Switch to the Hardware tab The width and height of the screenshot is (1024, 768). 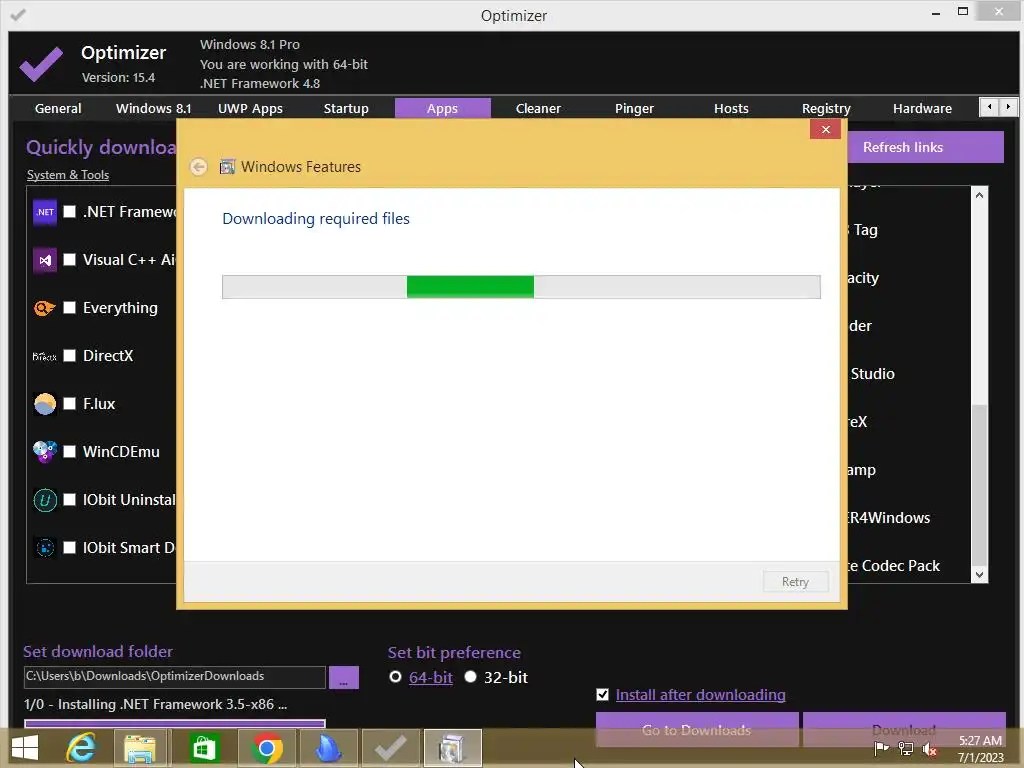click(x=922, y=108)
